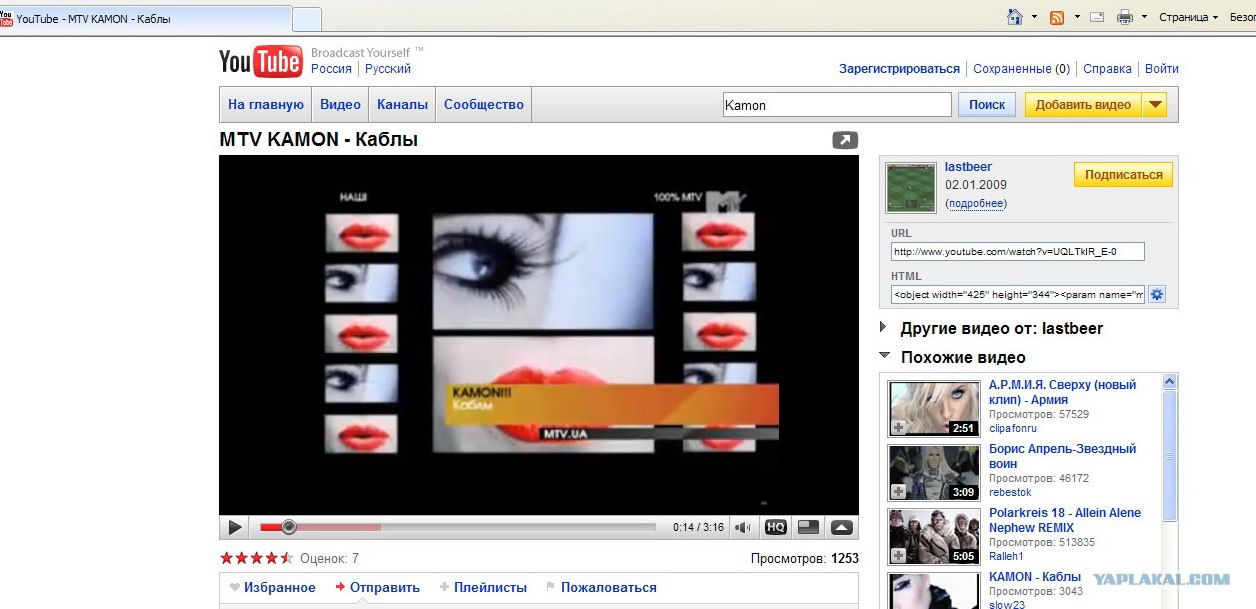This screenshot has height=609, width=1256.
Task: Open the А.Р.М.И.Я. Сверху video title link
Action: [1062, 392]
